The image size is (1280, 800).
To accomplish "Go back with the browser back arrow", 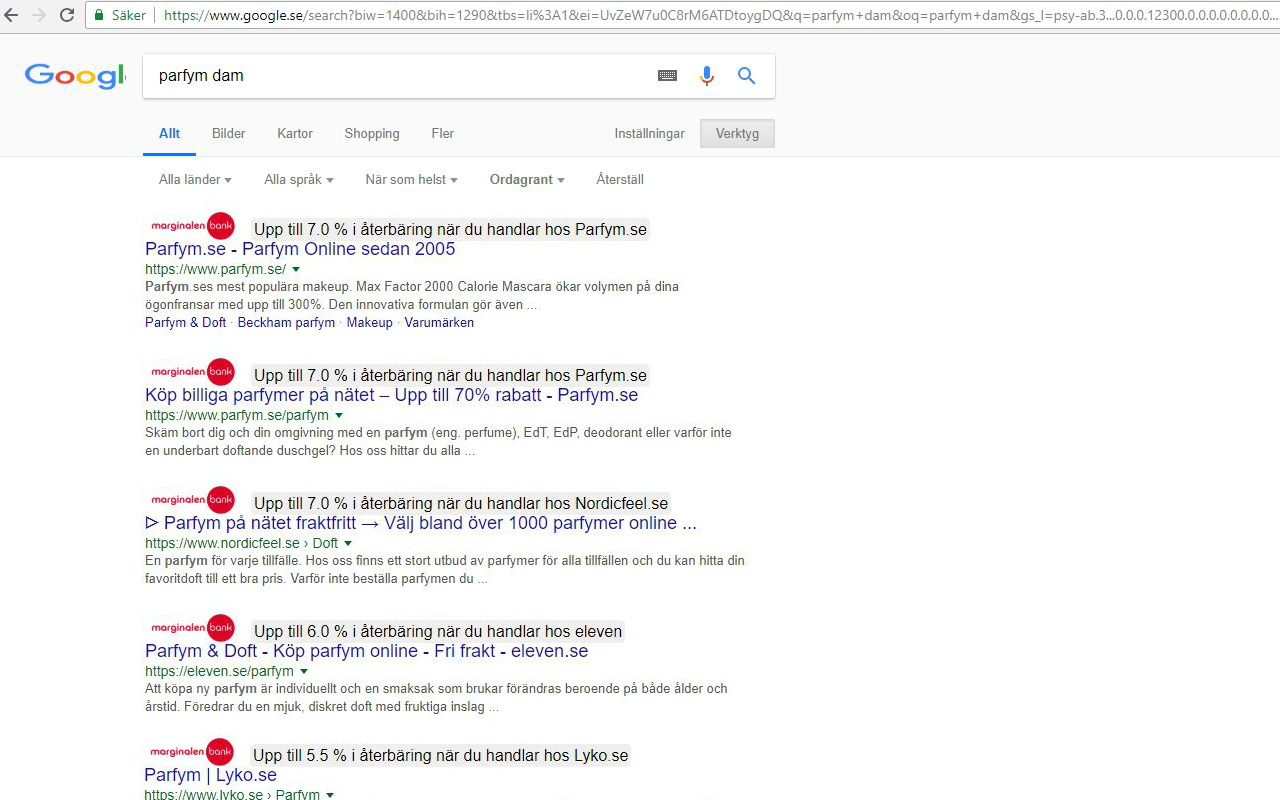I will (12, 15).
